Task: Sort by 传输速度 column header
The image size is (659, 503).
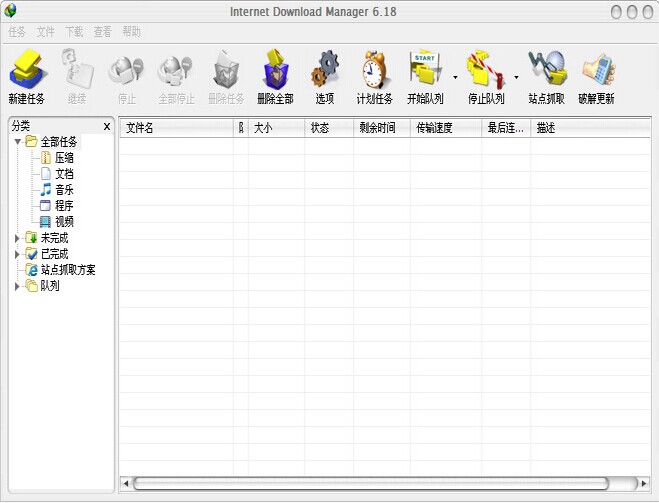Action: [x=445, y=128]
